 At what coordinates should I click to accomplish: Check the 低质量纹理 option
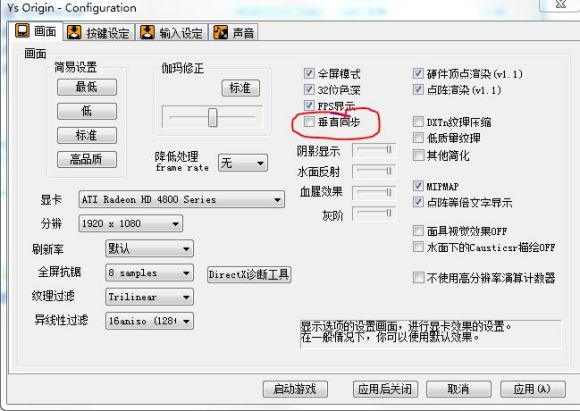418,138
